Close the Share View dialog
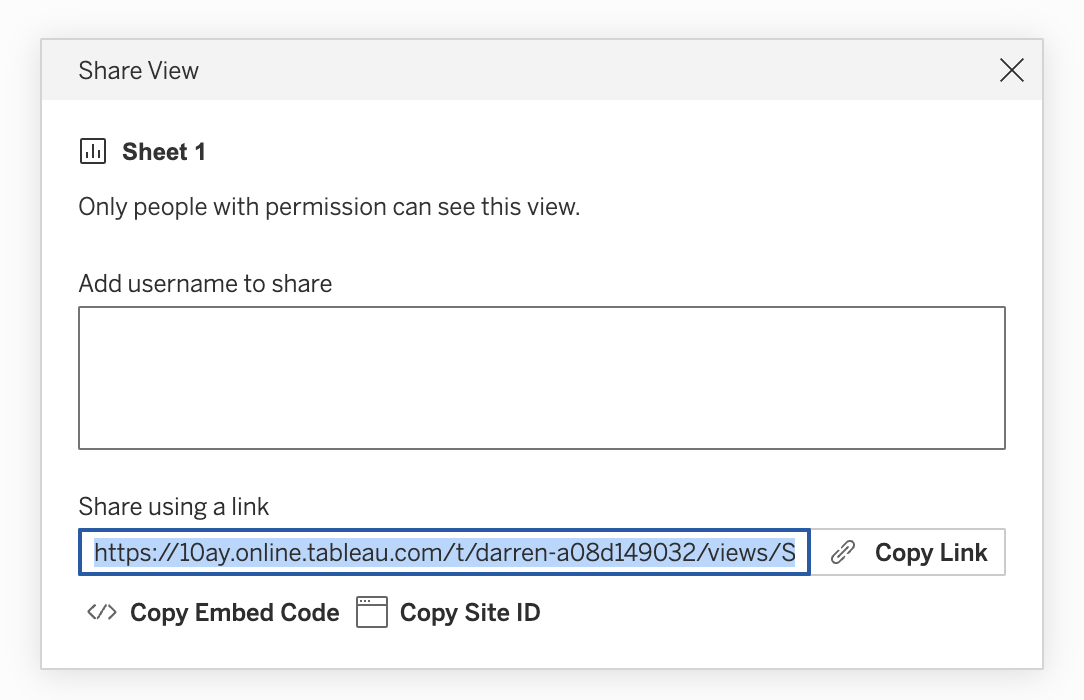The height and width of the screenshot is (700, 1084). (1011, 70)
